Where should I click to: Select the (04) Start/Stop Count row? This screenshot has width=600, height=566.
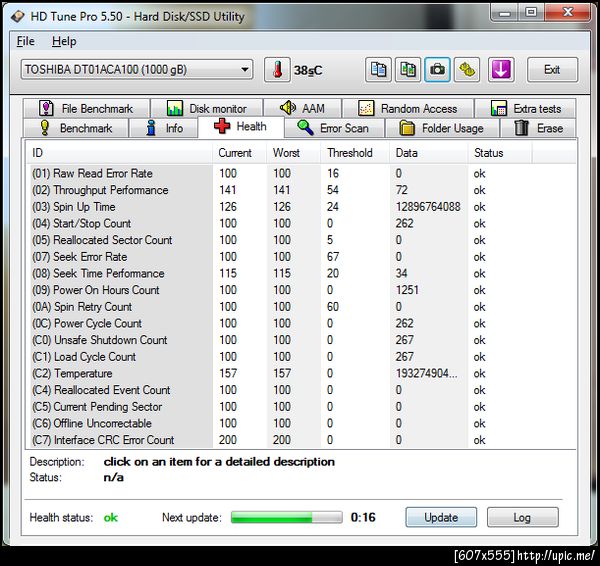[x=300, y=223]
